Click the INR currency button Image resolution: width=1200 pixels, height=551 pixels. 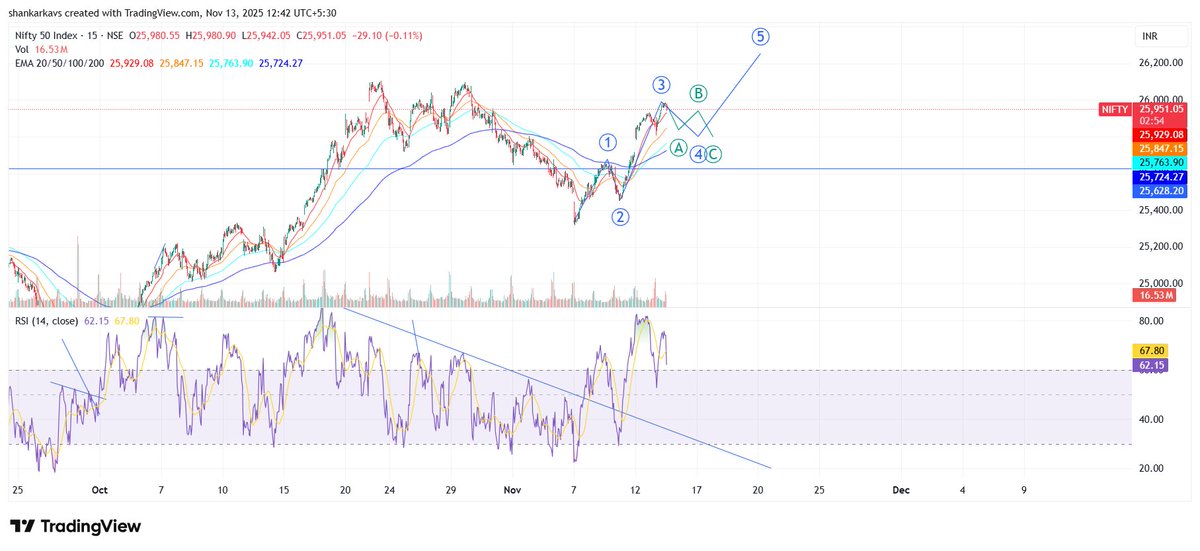(1151, 36)
